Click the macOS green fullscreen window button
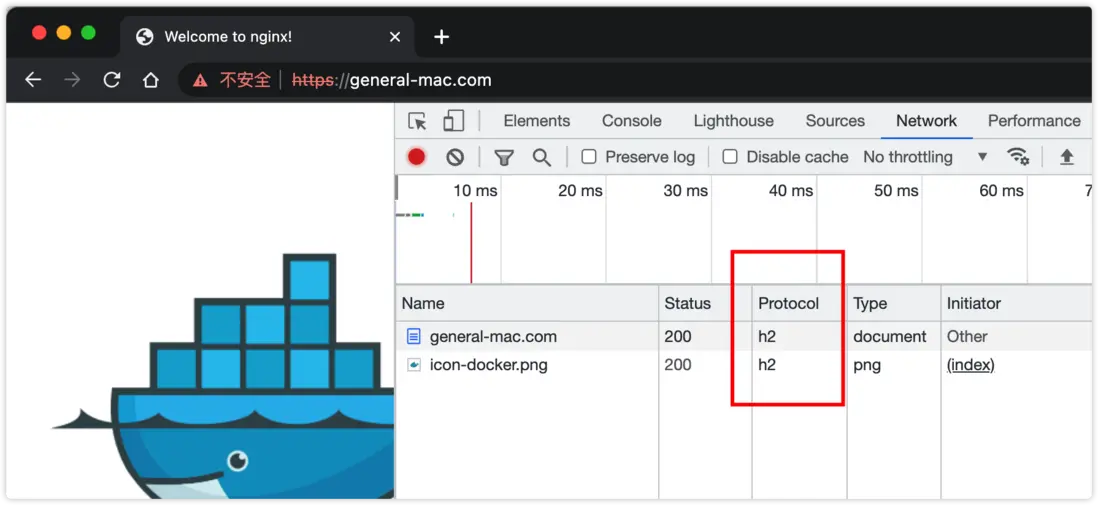Screen dimensions: 1098x505 (88, 33)
